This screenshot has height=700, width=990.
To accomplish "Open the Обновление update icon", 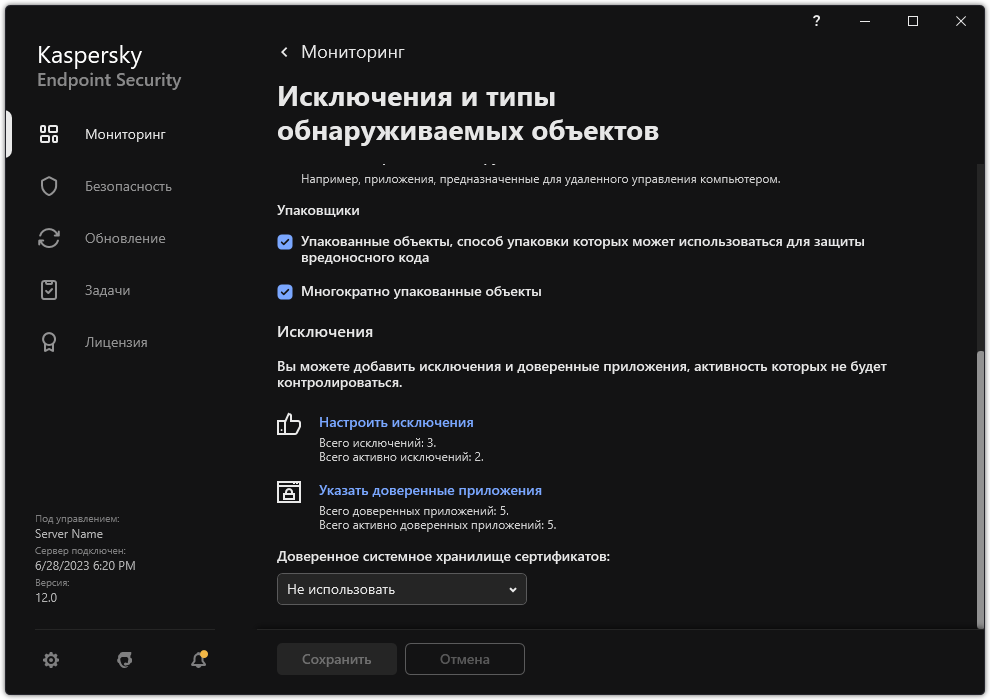I will coord(48,238).
